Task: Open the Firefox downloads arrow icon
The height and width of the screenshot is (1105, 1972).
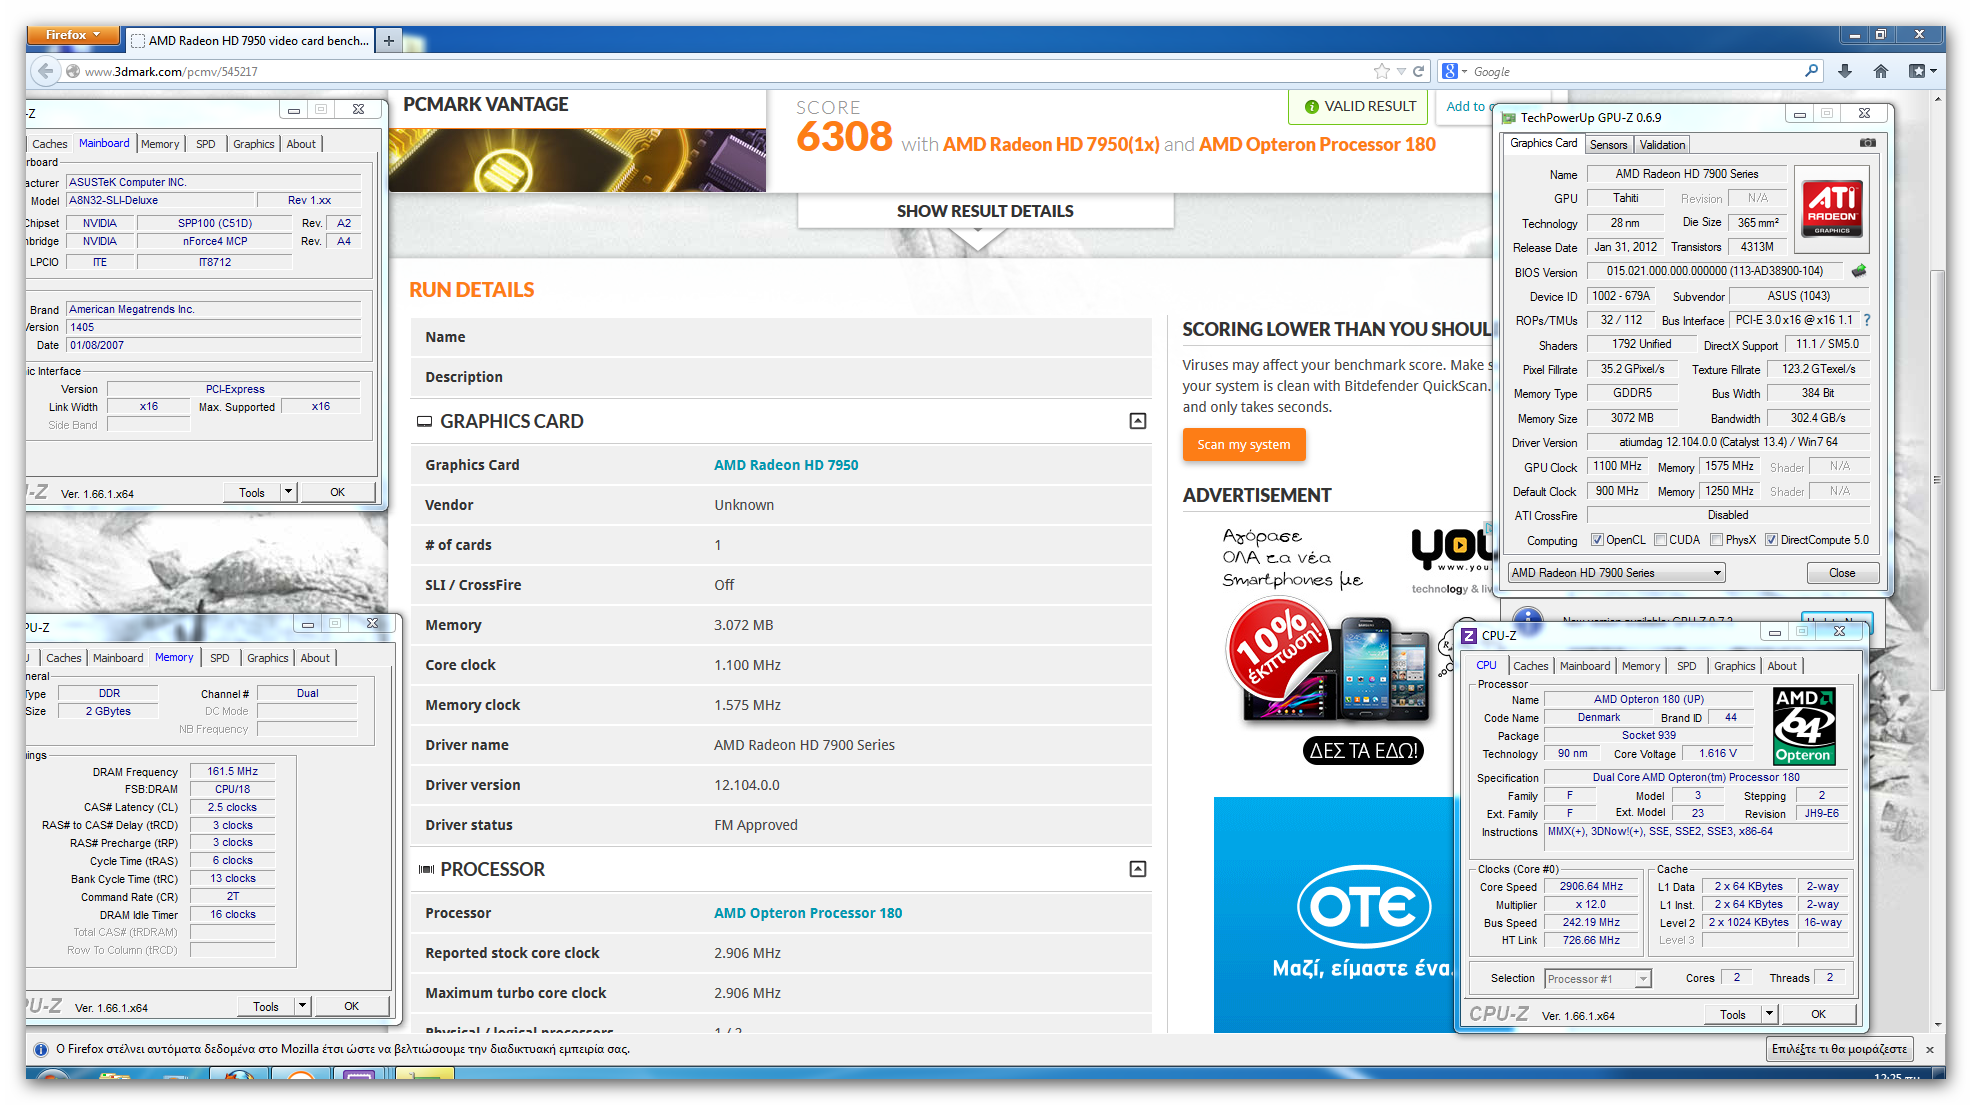Action: (1845, 71)
